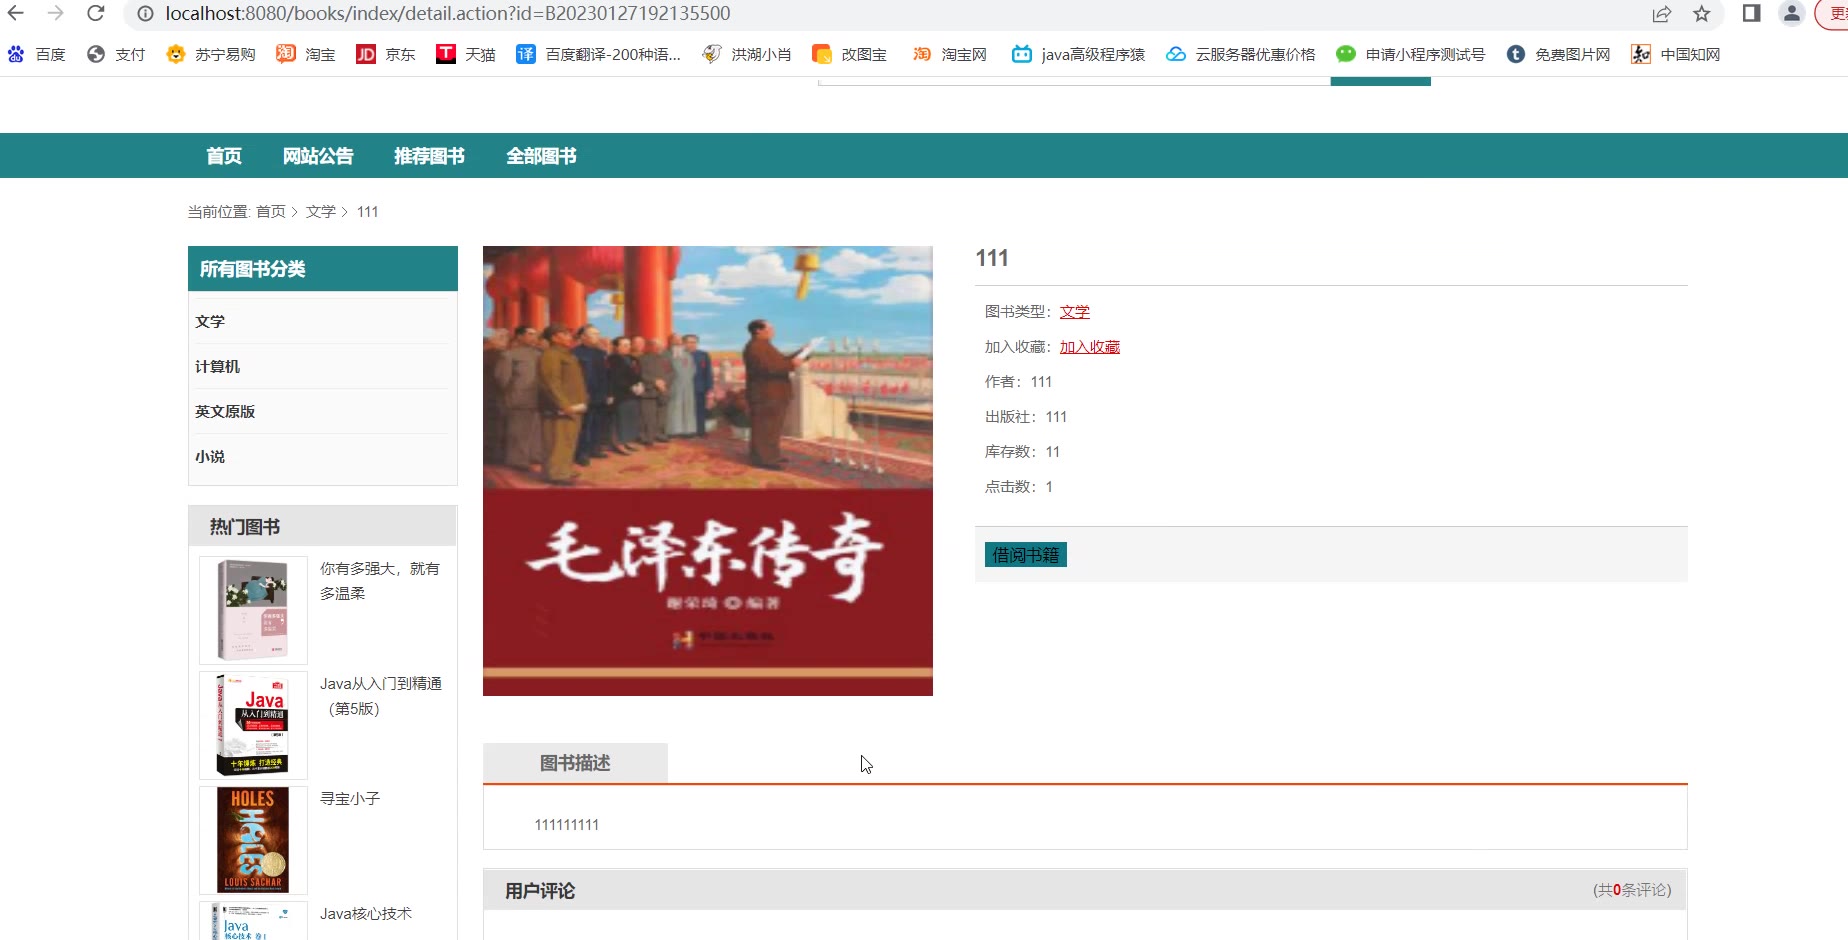Click the 111111111 description text
The image size is (1848, 940).
click(x=567, y=825)
